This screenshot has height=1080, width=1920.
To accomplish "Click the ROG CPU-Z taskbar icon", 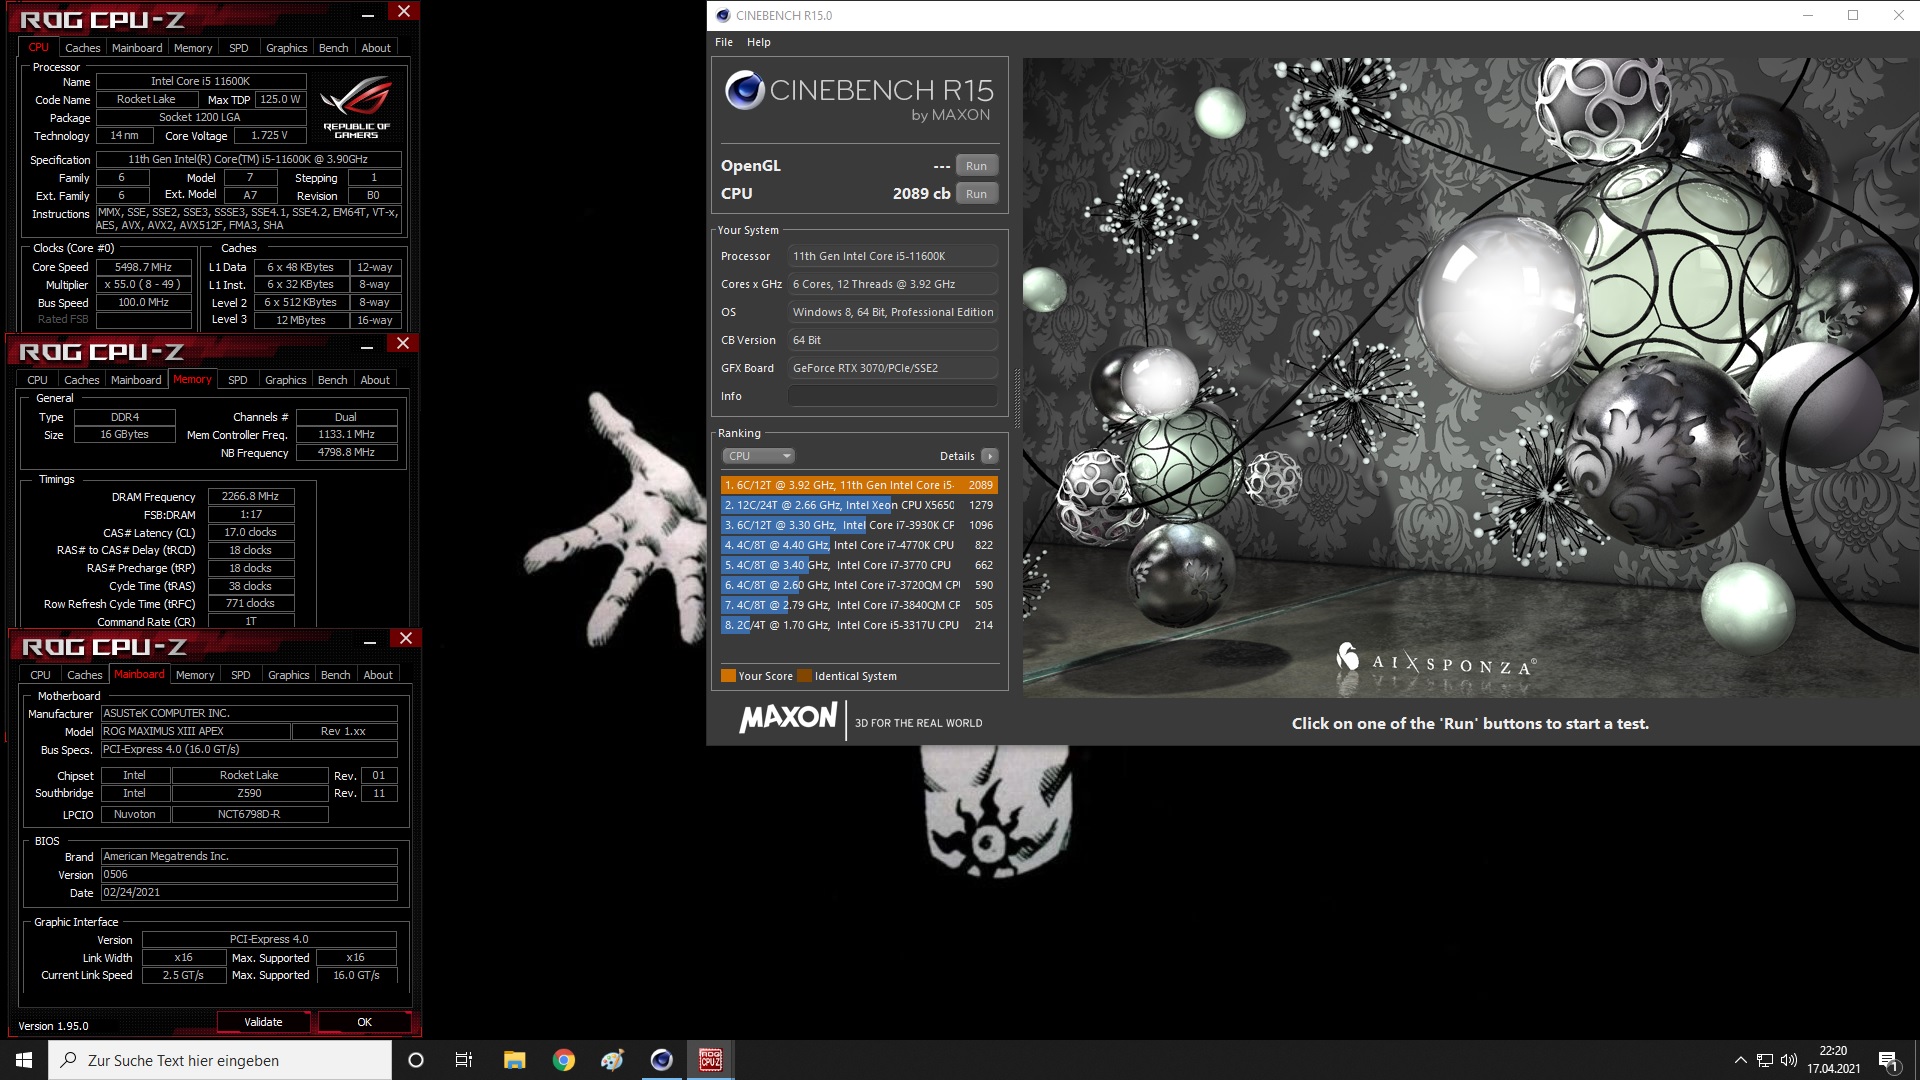I will (710, 1060).
